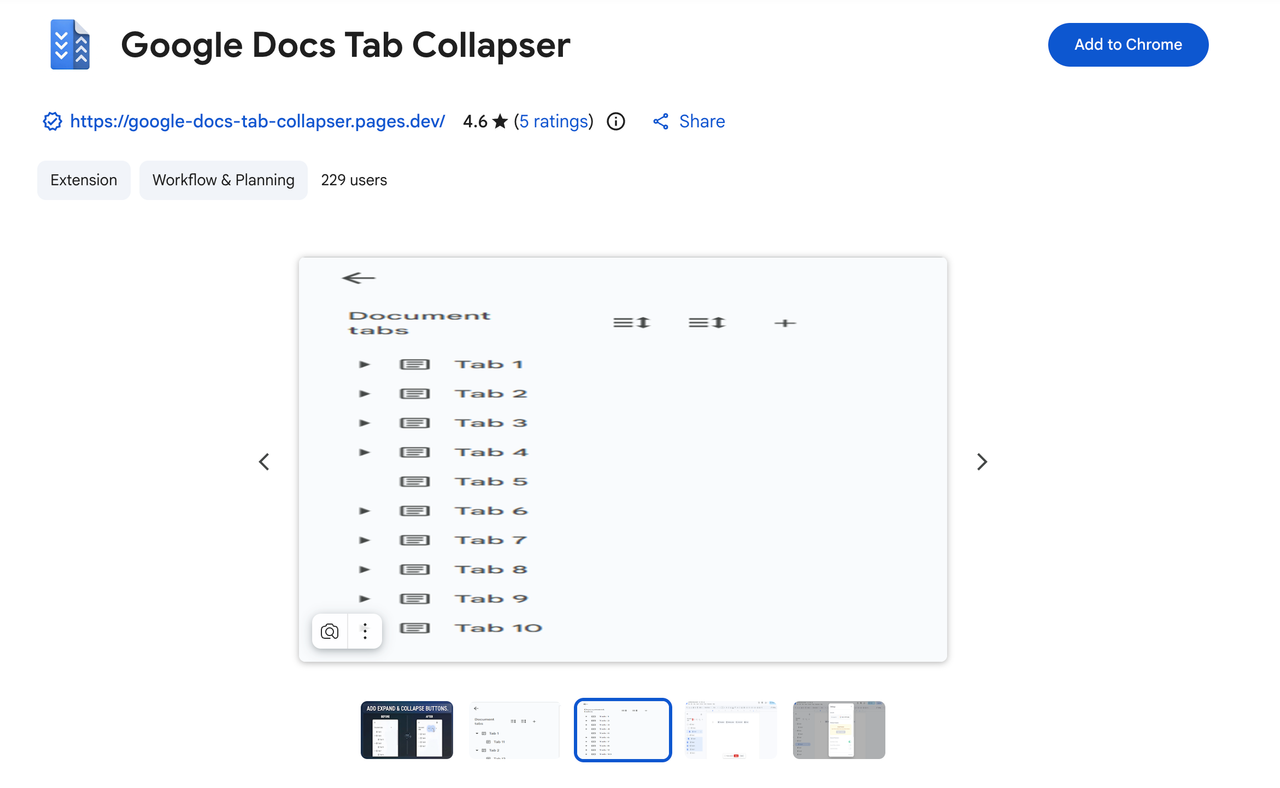Viewport: 1280px width, 788px height.
Task: Open the dark Add Expand & Collapse thumbnail
Action: [407, 730]
